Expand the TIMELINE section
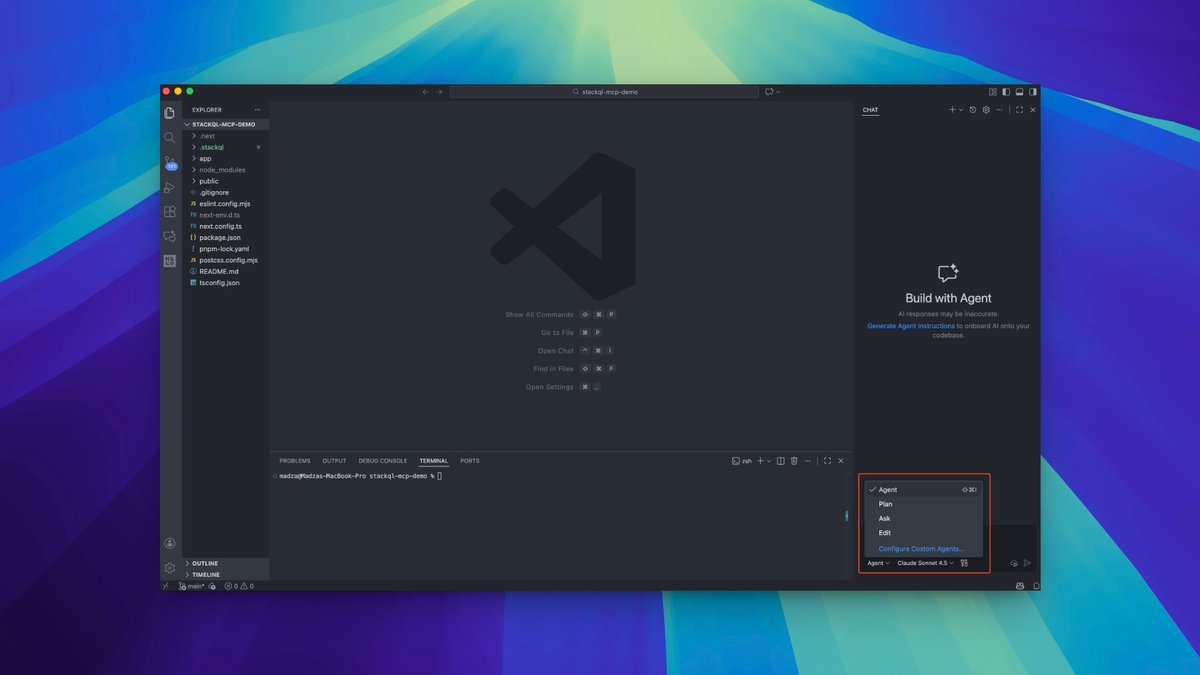The width and height of the screenshot is (1200, 675). click(x=225, y=575)
